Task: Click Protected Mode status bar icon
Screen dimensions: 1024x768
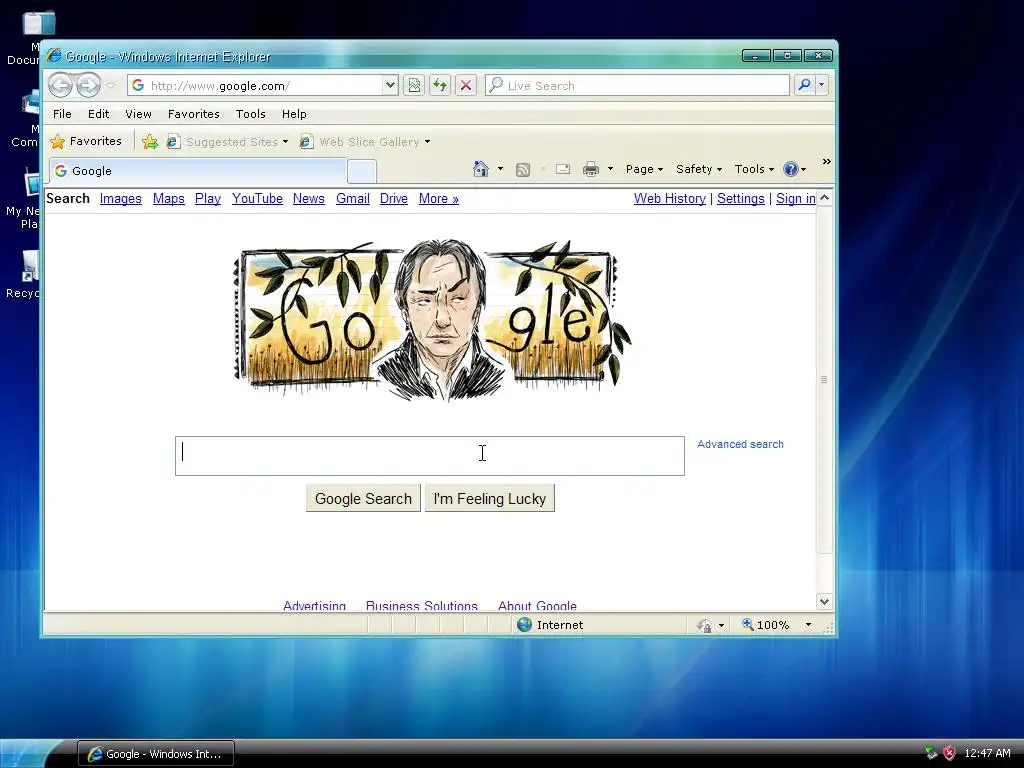Action: click(x=704, y=626)
